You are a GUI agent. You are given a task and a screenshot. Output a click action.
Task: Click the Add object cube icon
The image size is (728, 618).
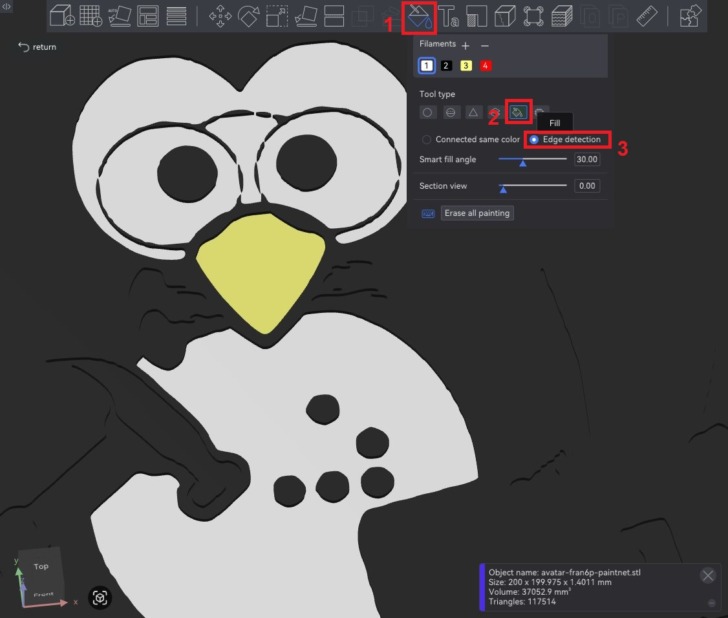[x=62, y=16]
